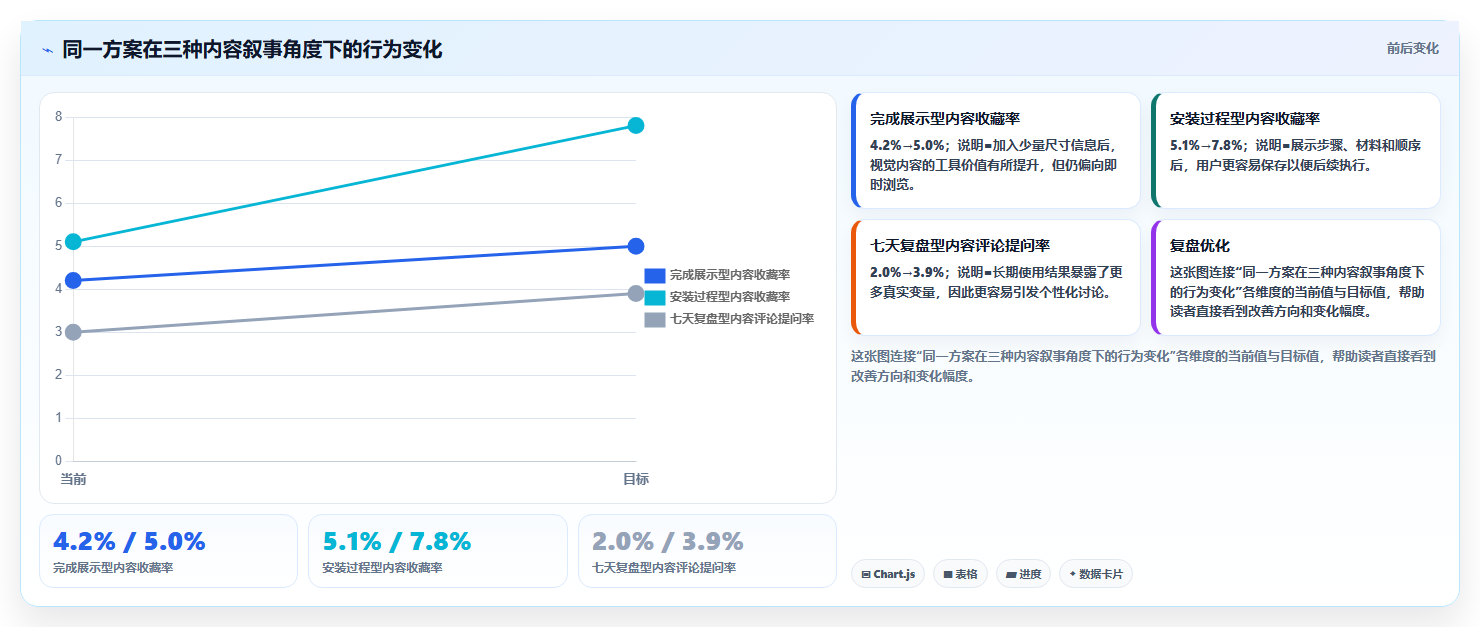Click the star icon in 数据卡片 tag
This screenshot has width=1480, height=627.
point(1073,574)
